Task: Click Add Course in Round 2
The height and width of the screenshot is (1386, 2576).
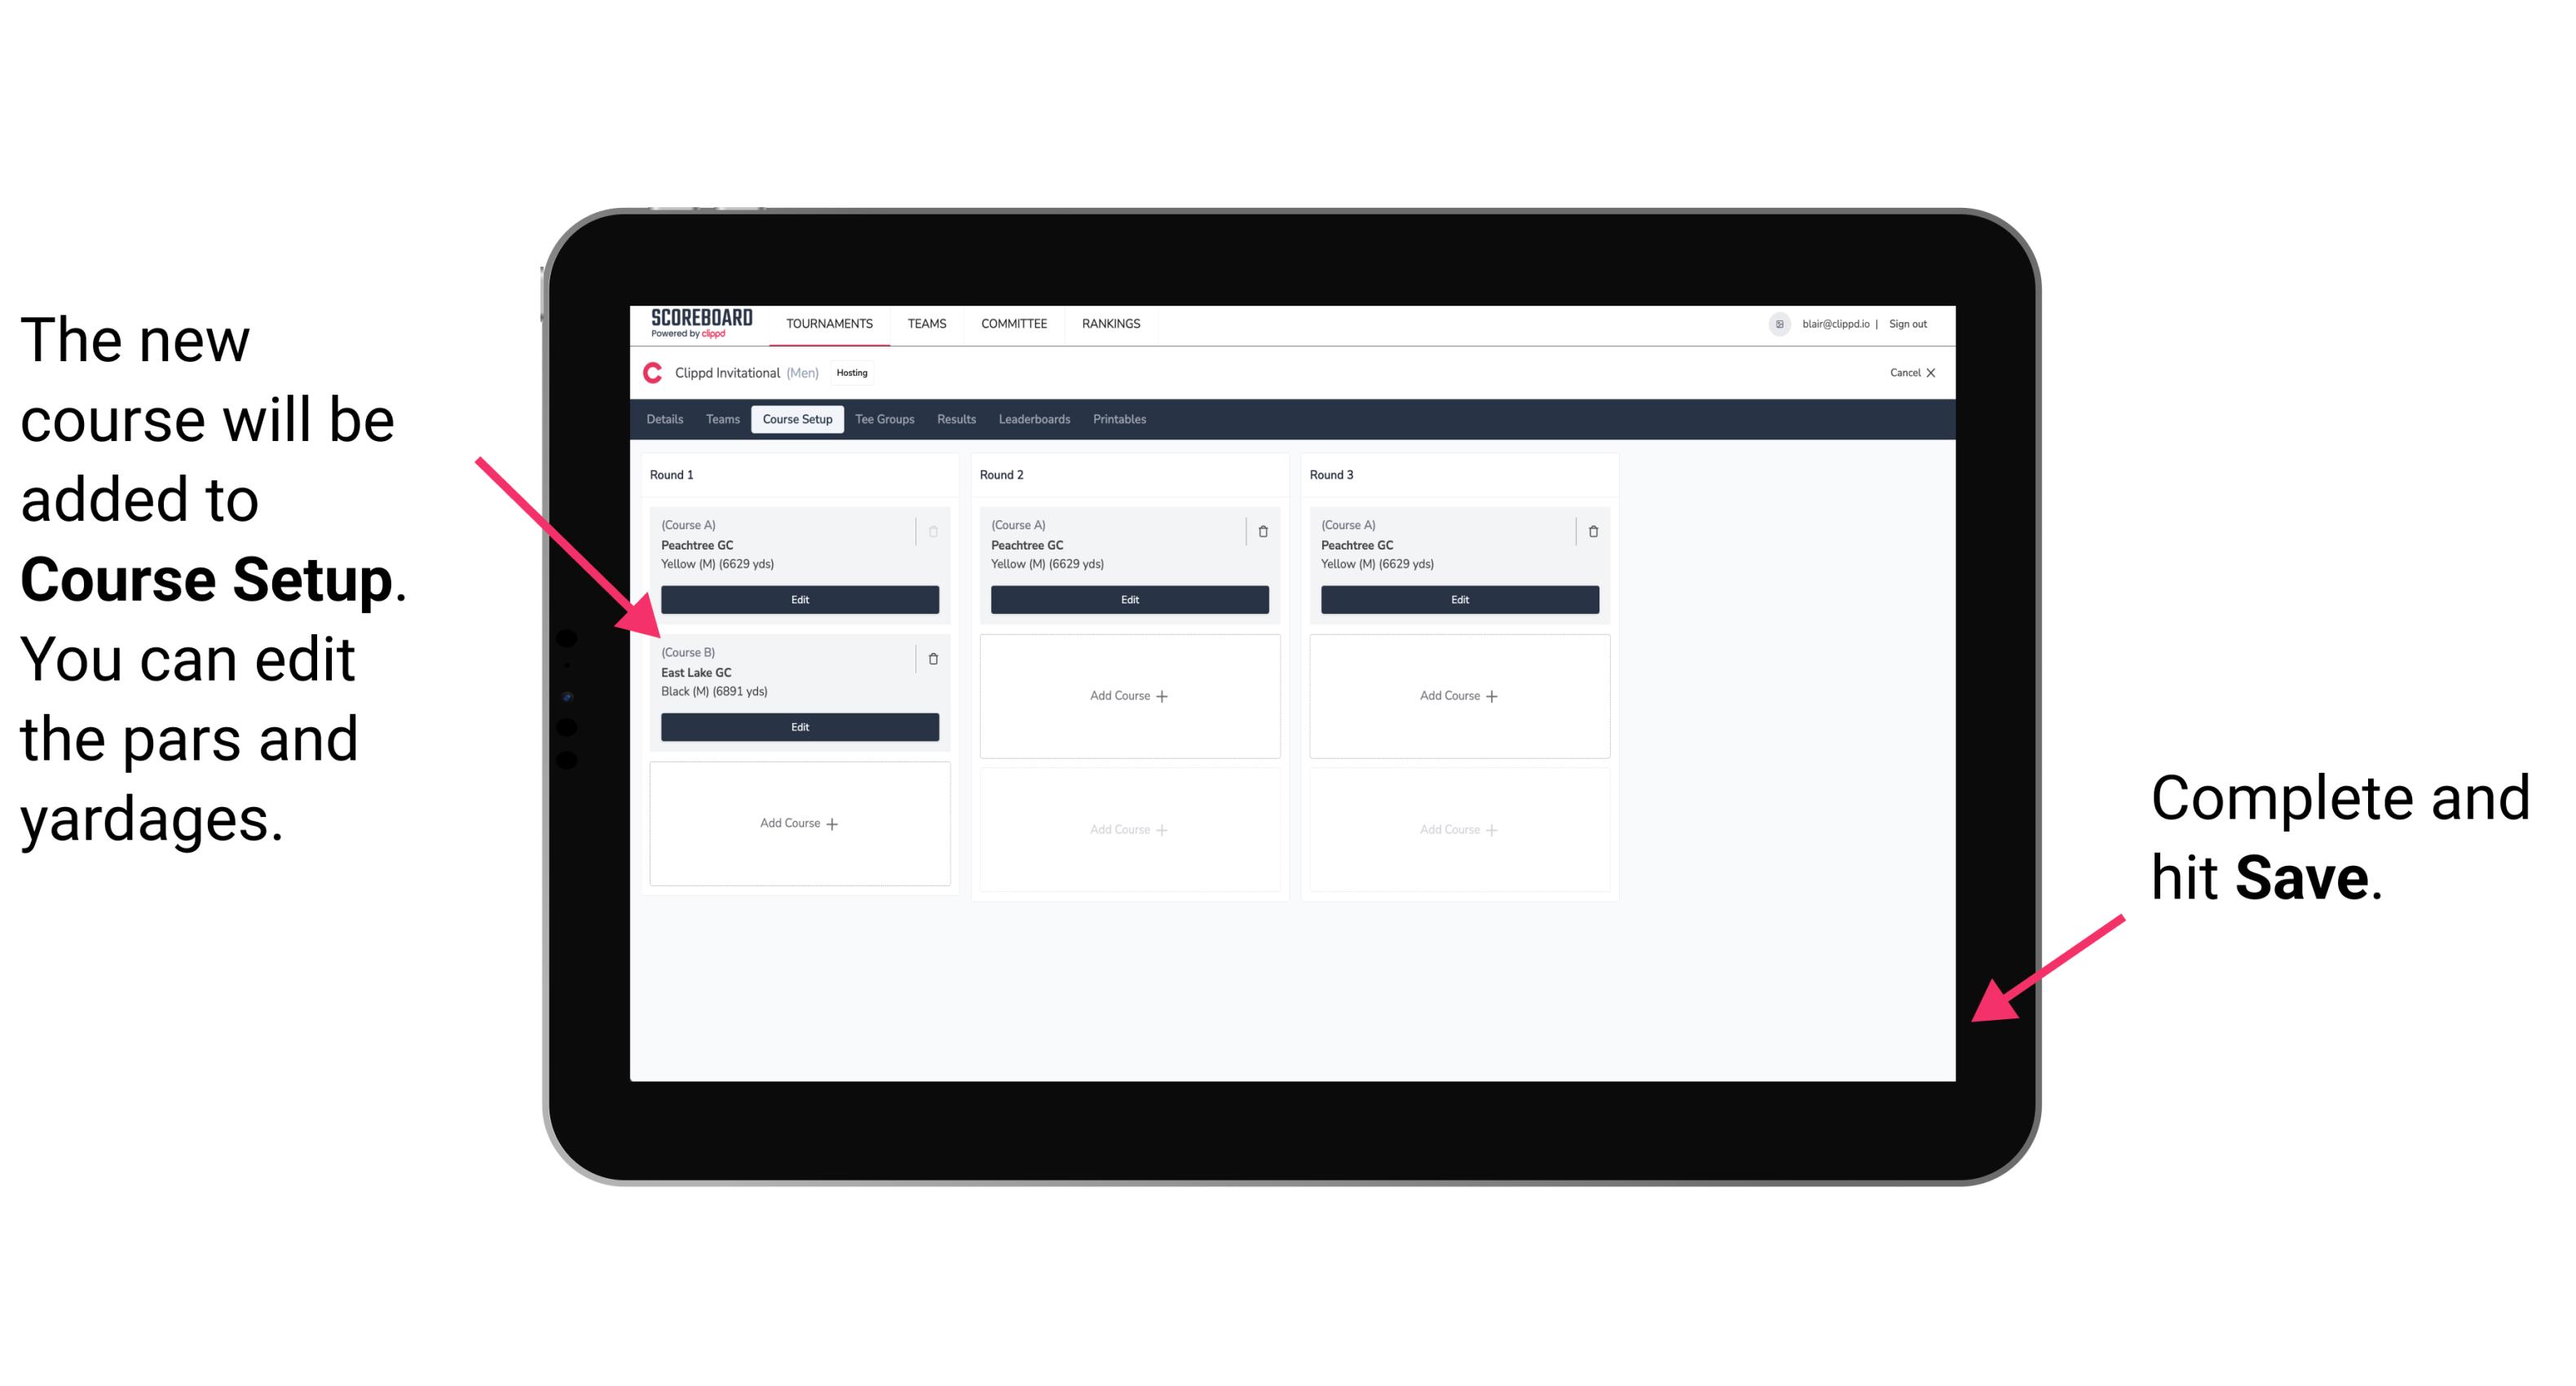Action: click(1126, 693)
